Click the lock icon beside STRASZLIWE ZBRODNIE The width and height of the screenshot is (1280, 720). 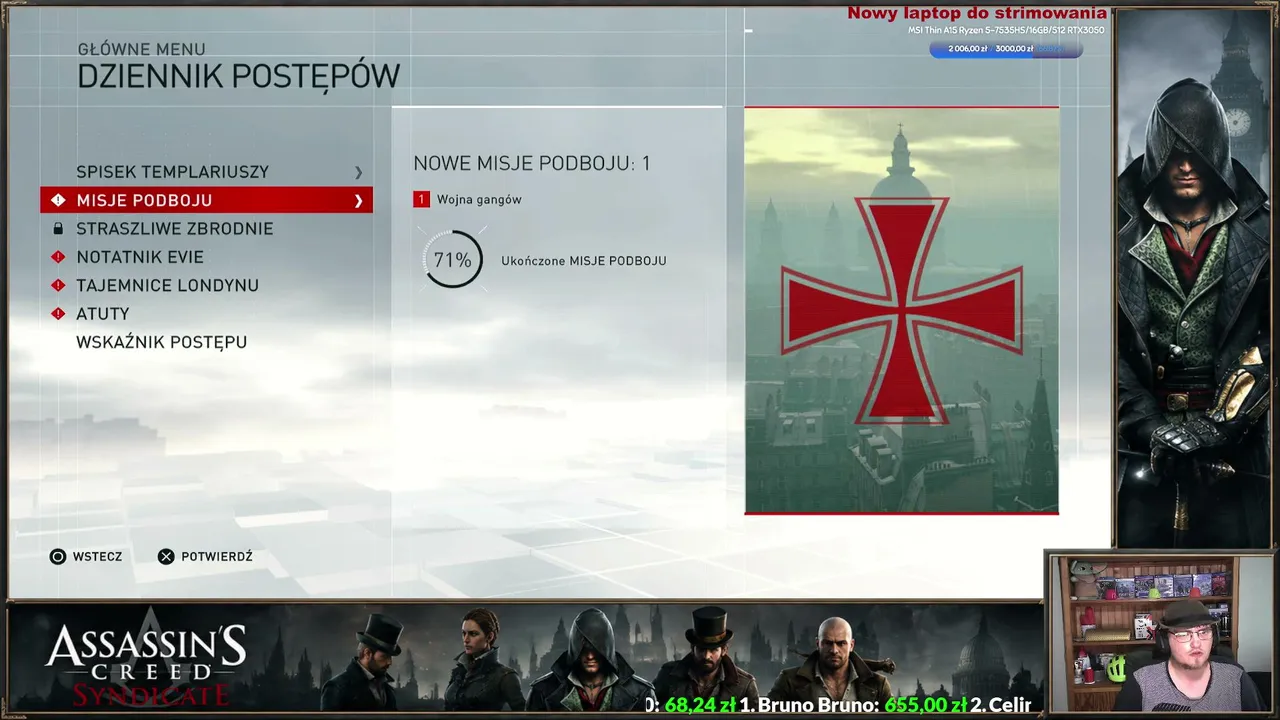point(58,229)
